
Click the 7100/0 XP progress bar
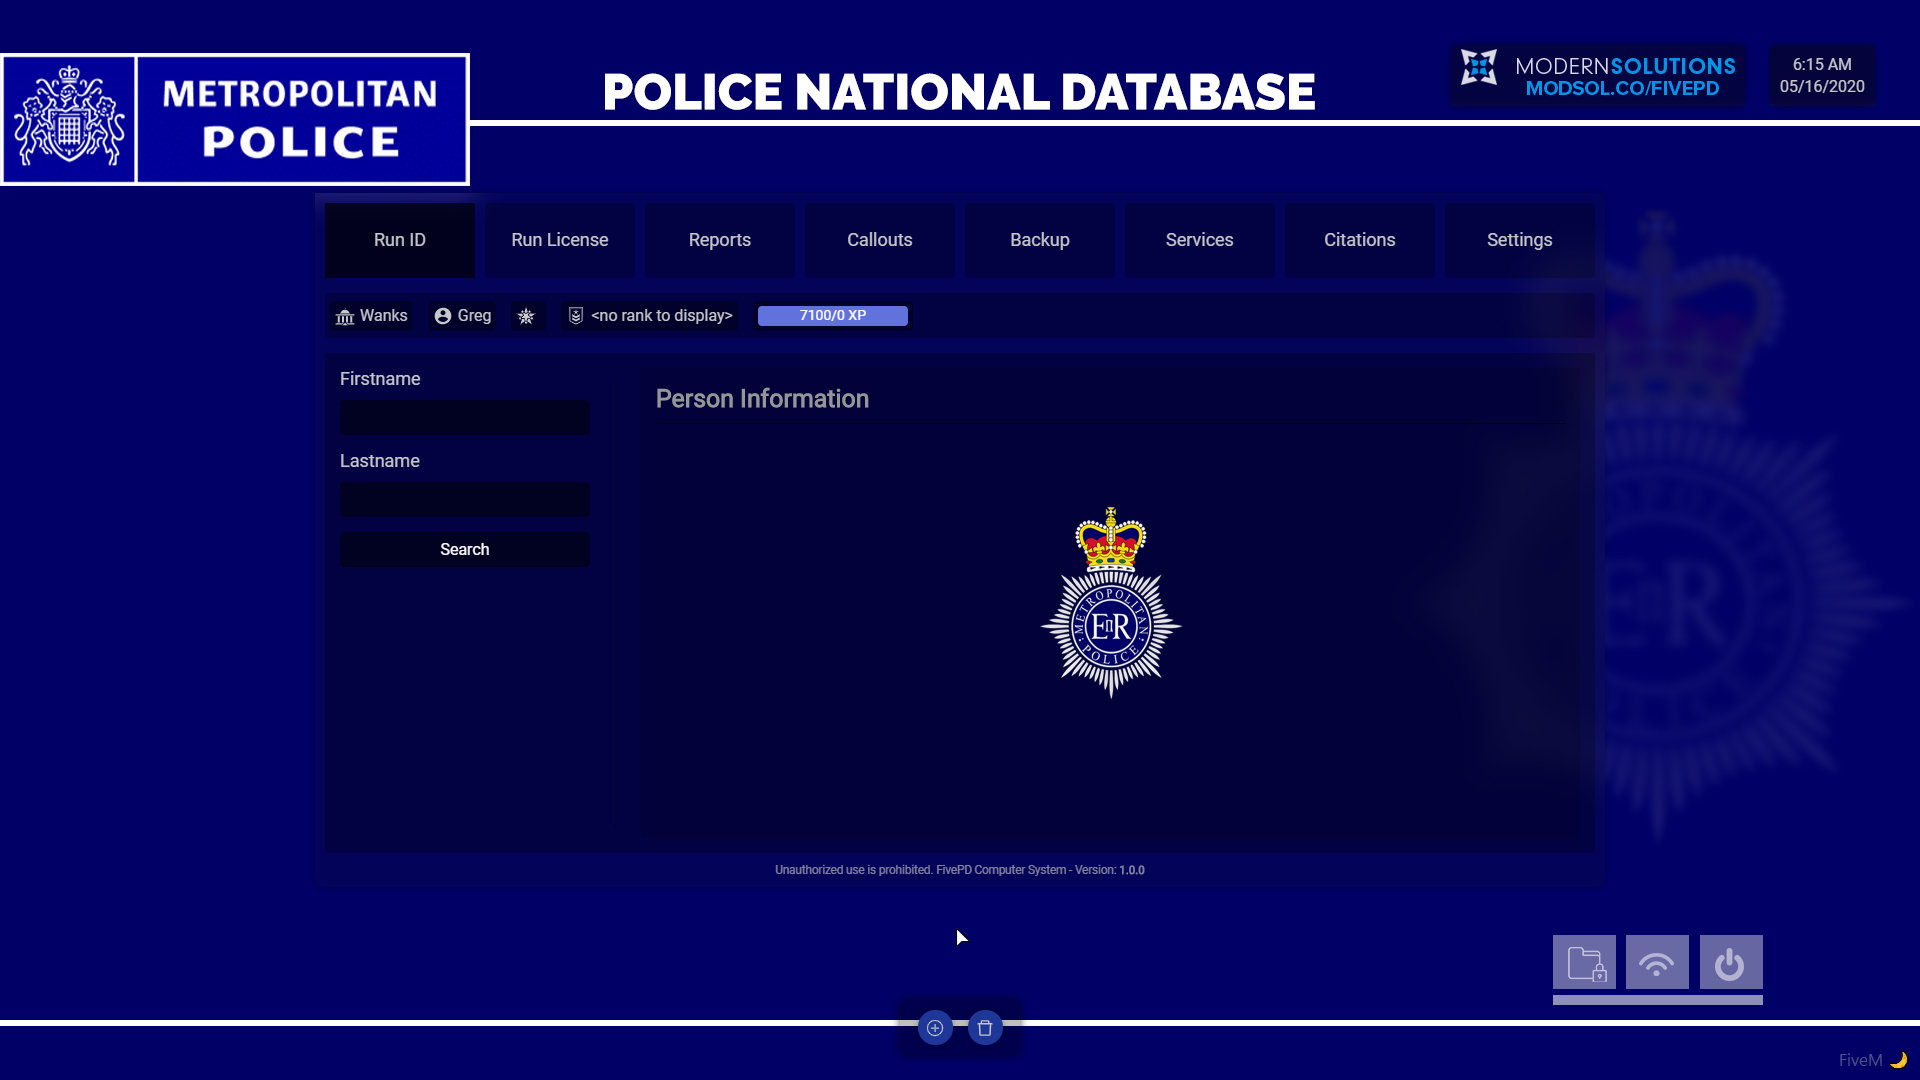click(833, 316)
